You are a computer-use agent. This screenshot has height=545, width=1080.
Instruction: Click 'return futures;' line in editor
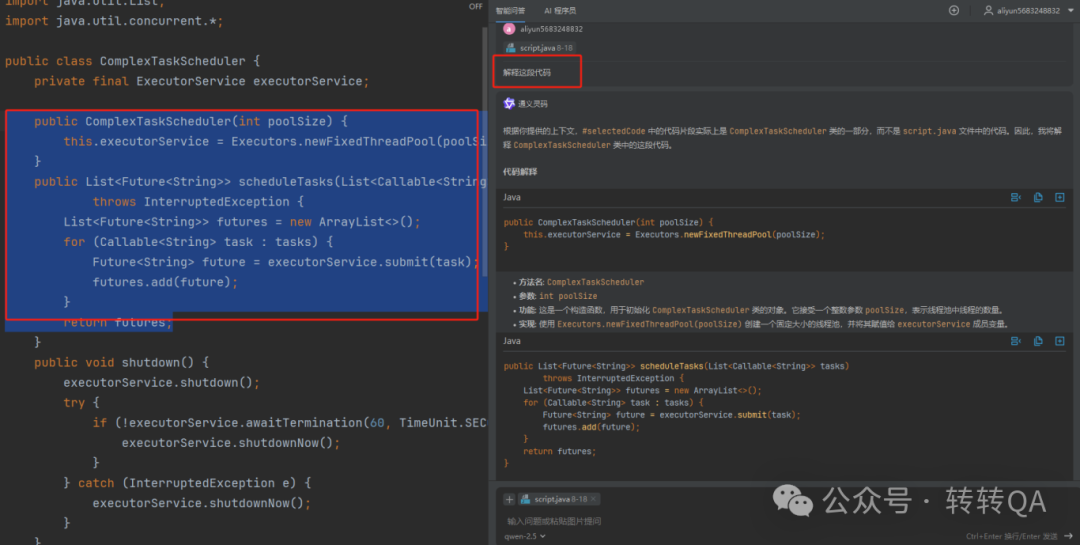pos(118,322)
